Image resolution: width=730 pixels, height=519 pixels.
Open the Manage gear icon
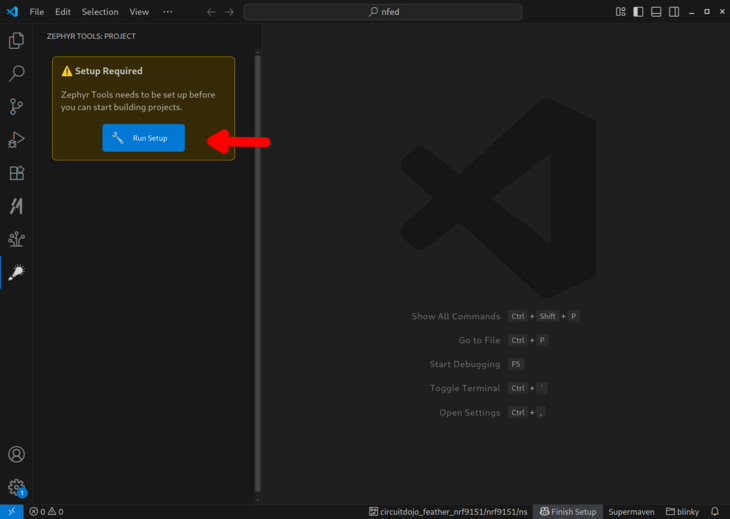[x=16, y=487]
